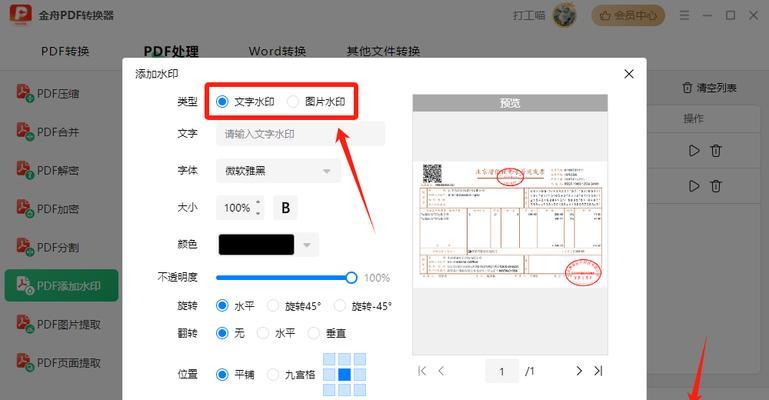Click the second row play icon
Viewport: 769px width, 400px height.
click(x=693, y=186)
